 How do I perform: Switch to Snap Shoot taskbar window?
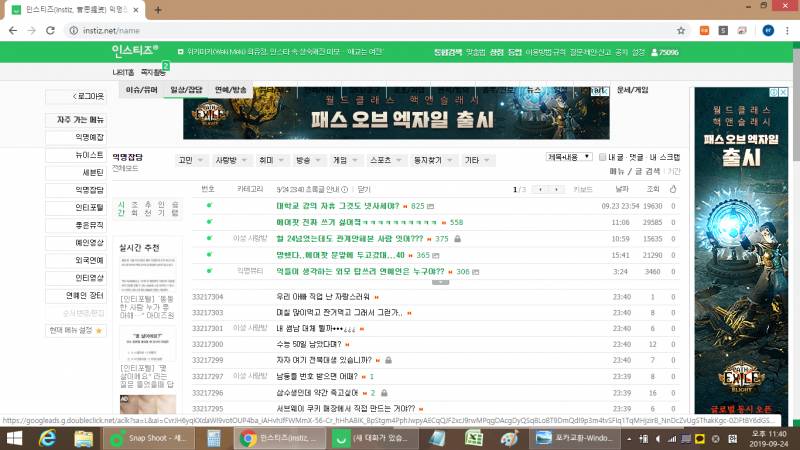click(x=148, y=438)
